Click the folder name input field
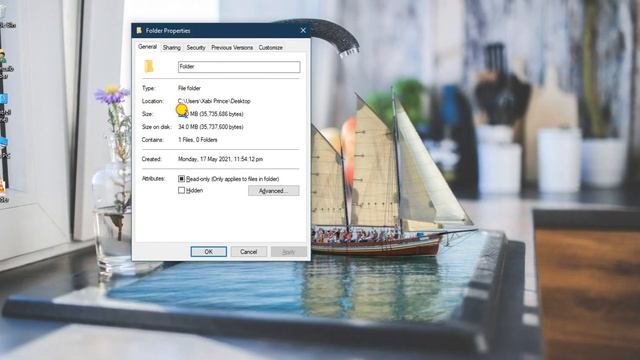Screen dimensions: 640x360 click(239, 67)
